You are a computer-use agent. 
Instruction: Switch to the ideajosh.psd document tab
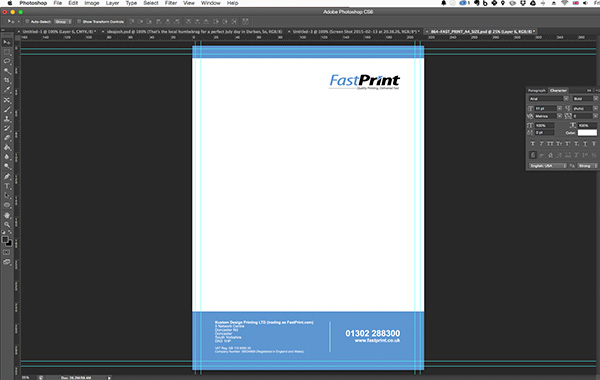coord(194,31)
